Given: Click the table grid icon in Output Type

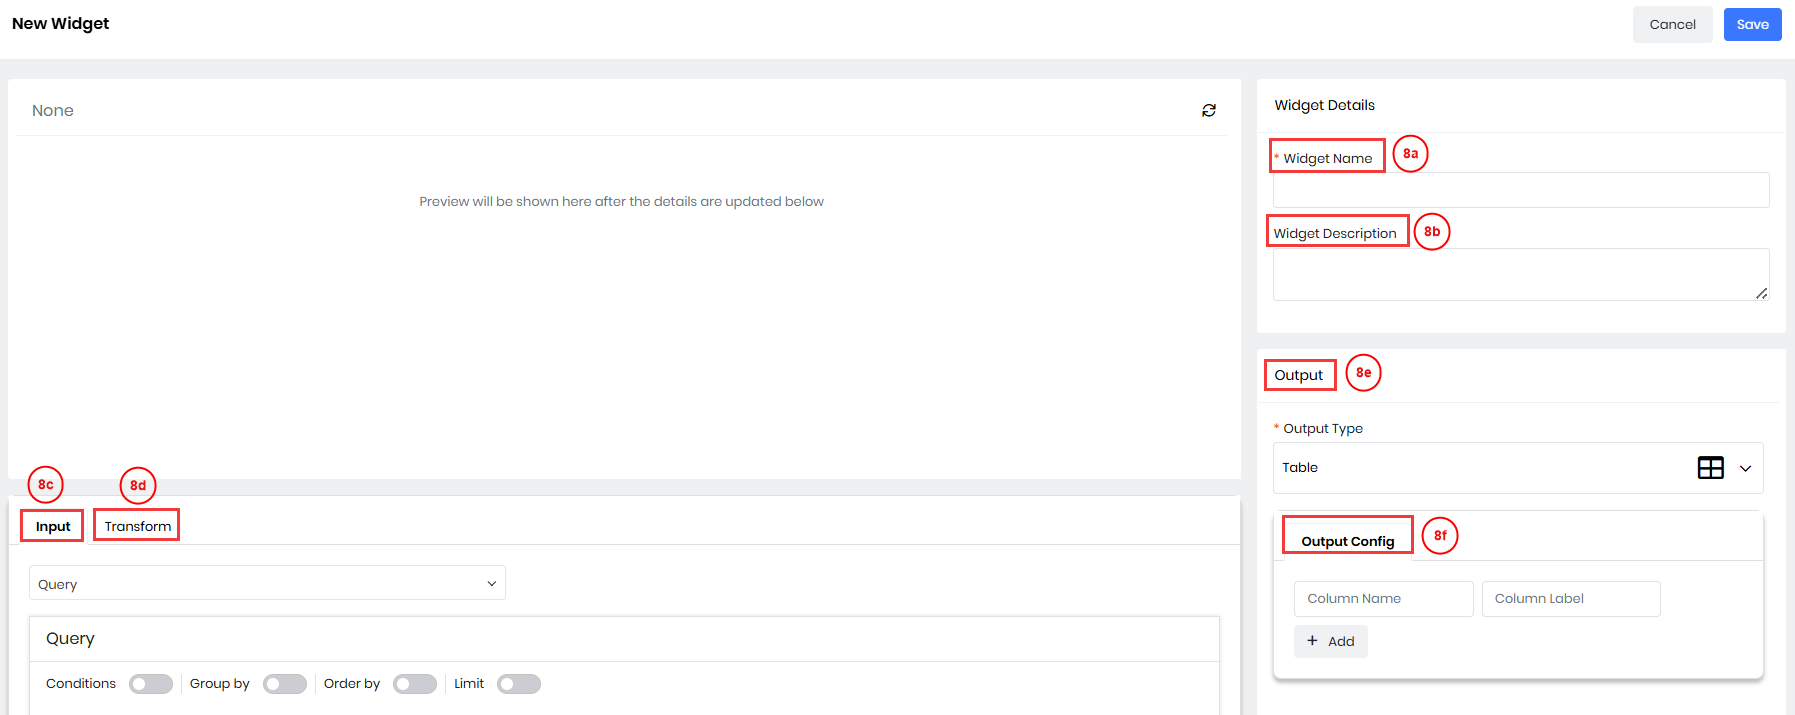Looking at the screenshot, I should [1710, 468].
